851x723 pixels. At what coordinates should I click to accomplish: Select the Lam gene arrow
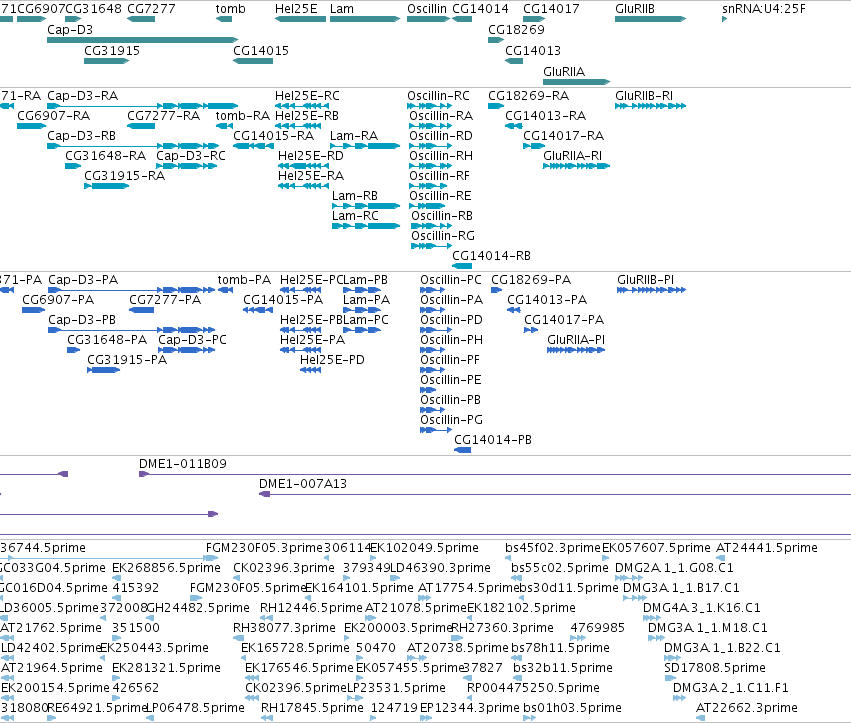click(365, 19)
